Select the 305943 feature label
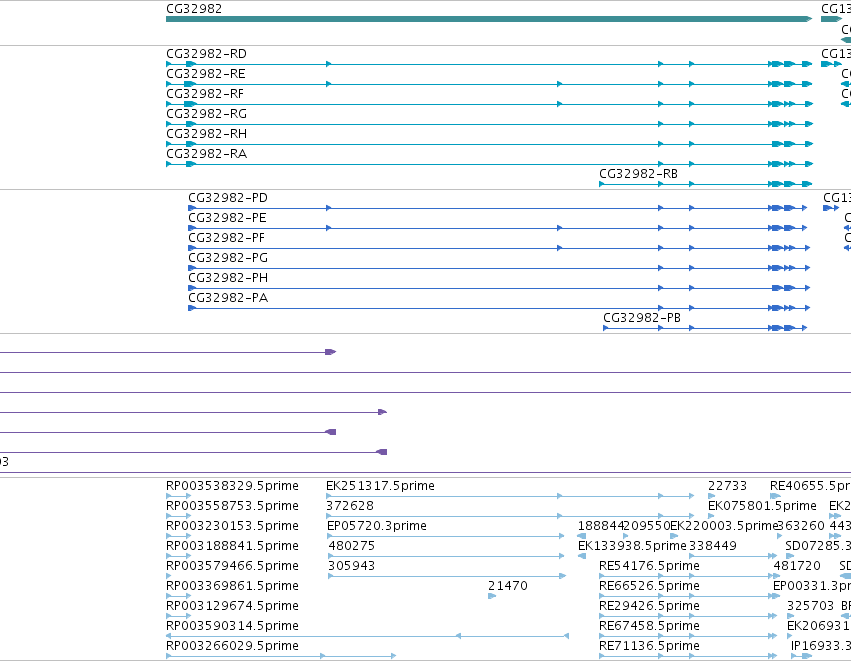Screen dimensions: 851x661 (x=352, y=566)
